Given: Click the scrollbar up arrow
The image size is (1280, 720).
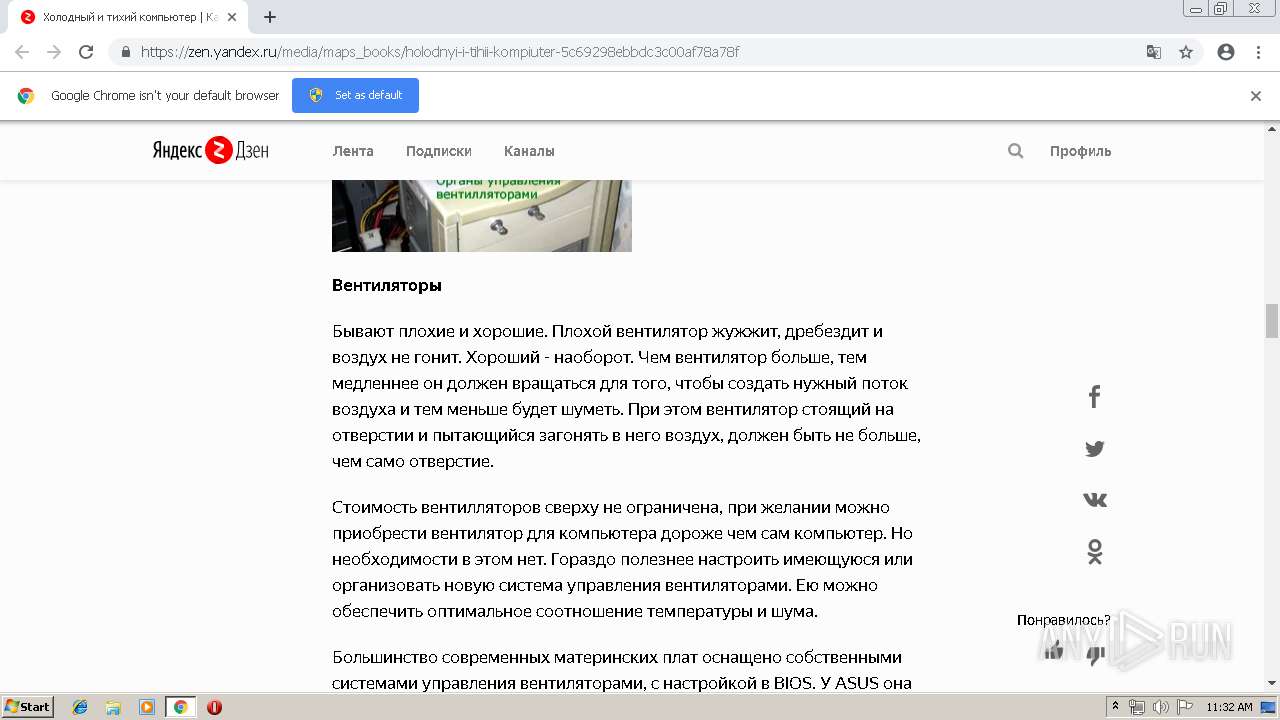Looking at the screenshot, I should 1272,129.
